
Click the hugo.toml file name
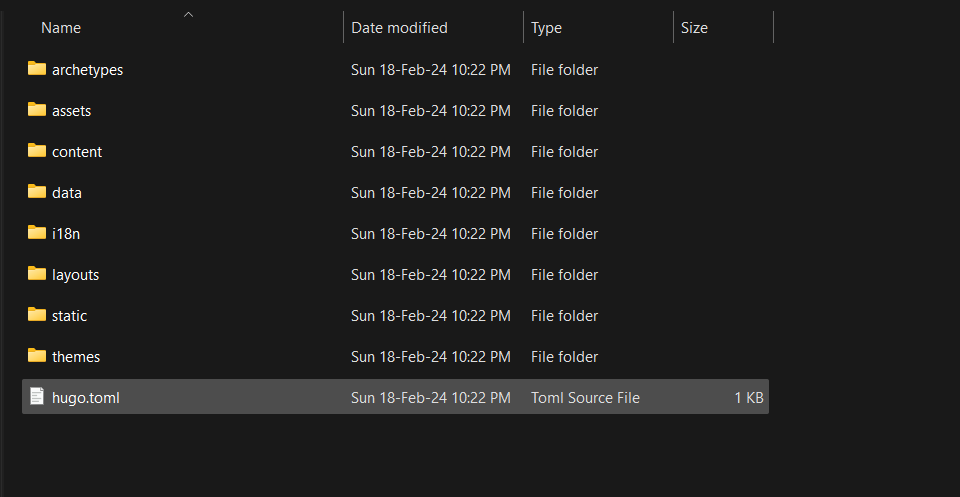pyautogui.click(x=86, y=398)
